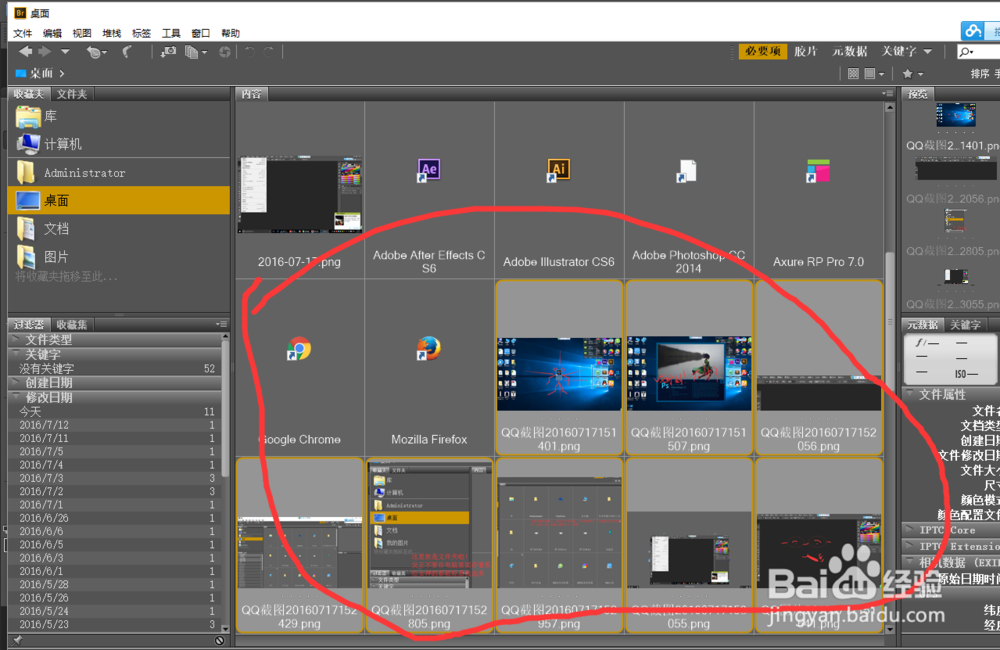
Task: Click the thumbnail quality checkerboard icon
Action: pos(853,74)
